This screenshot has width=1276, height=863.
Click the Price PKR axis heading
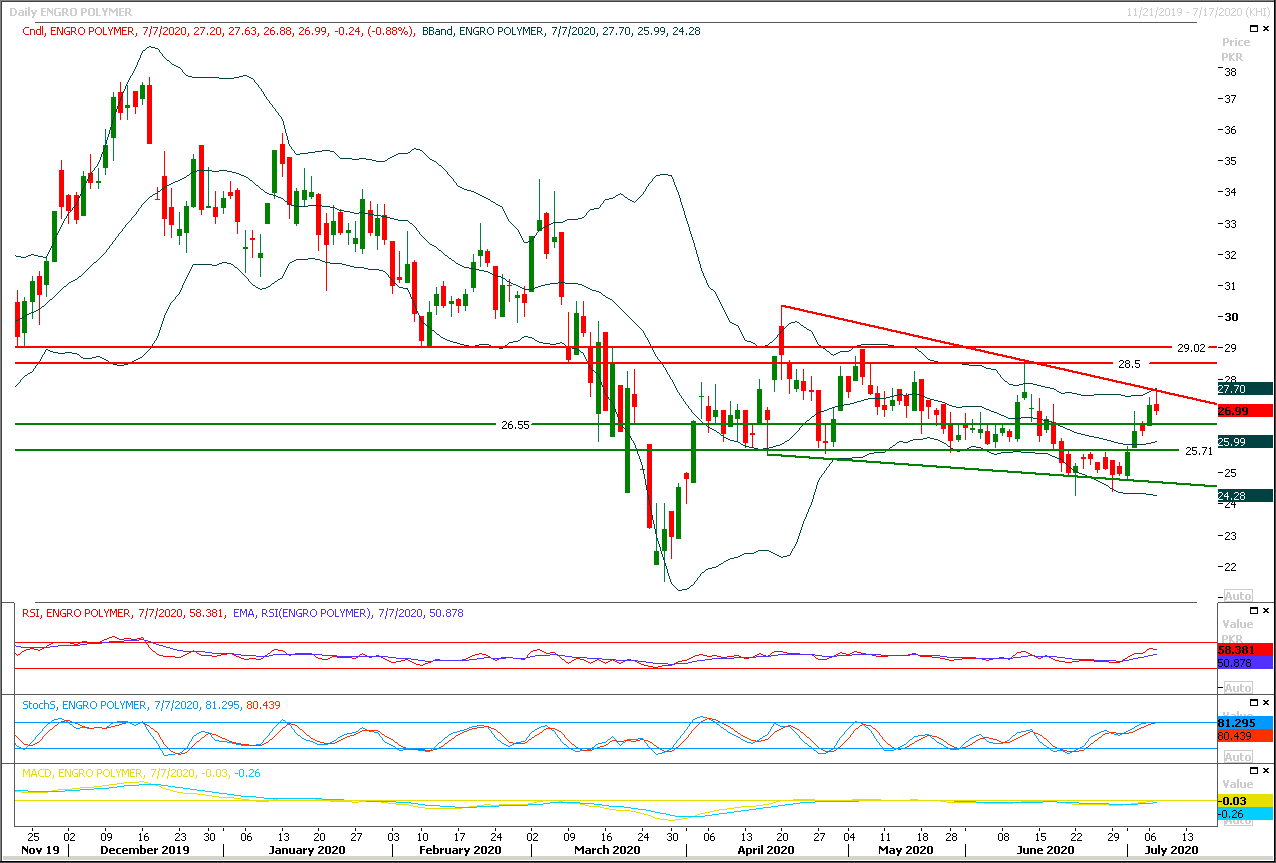click(1237, 50)
